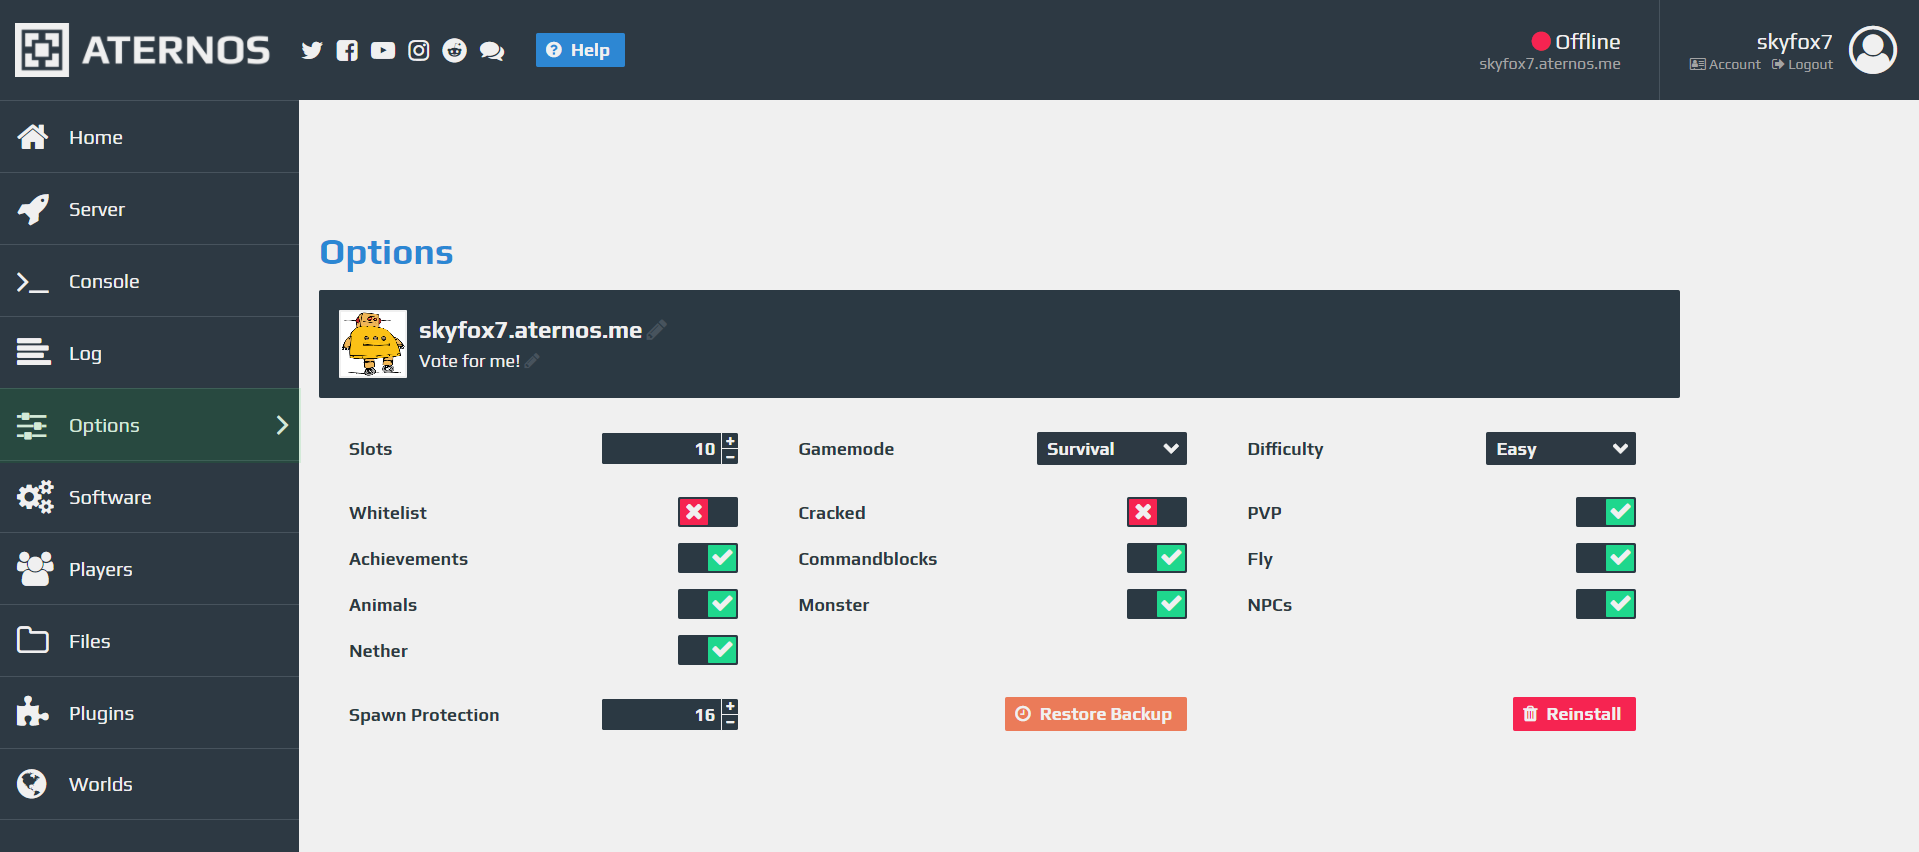Click the server icon image
1919x852 pixels.
point(373,344)
